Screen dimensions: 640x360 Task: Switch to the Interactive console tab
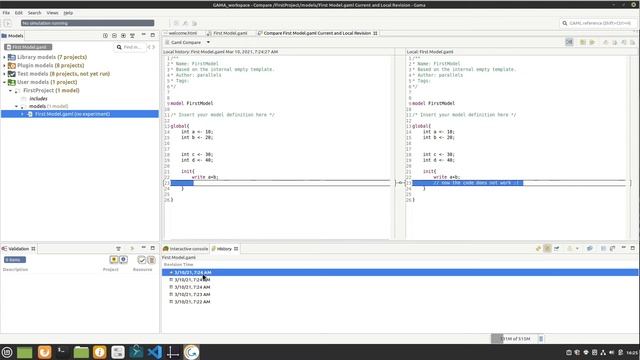point(186,249)
